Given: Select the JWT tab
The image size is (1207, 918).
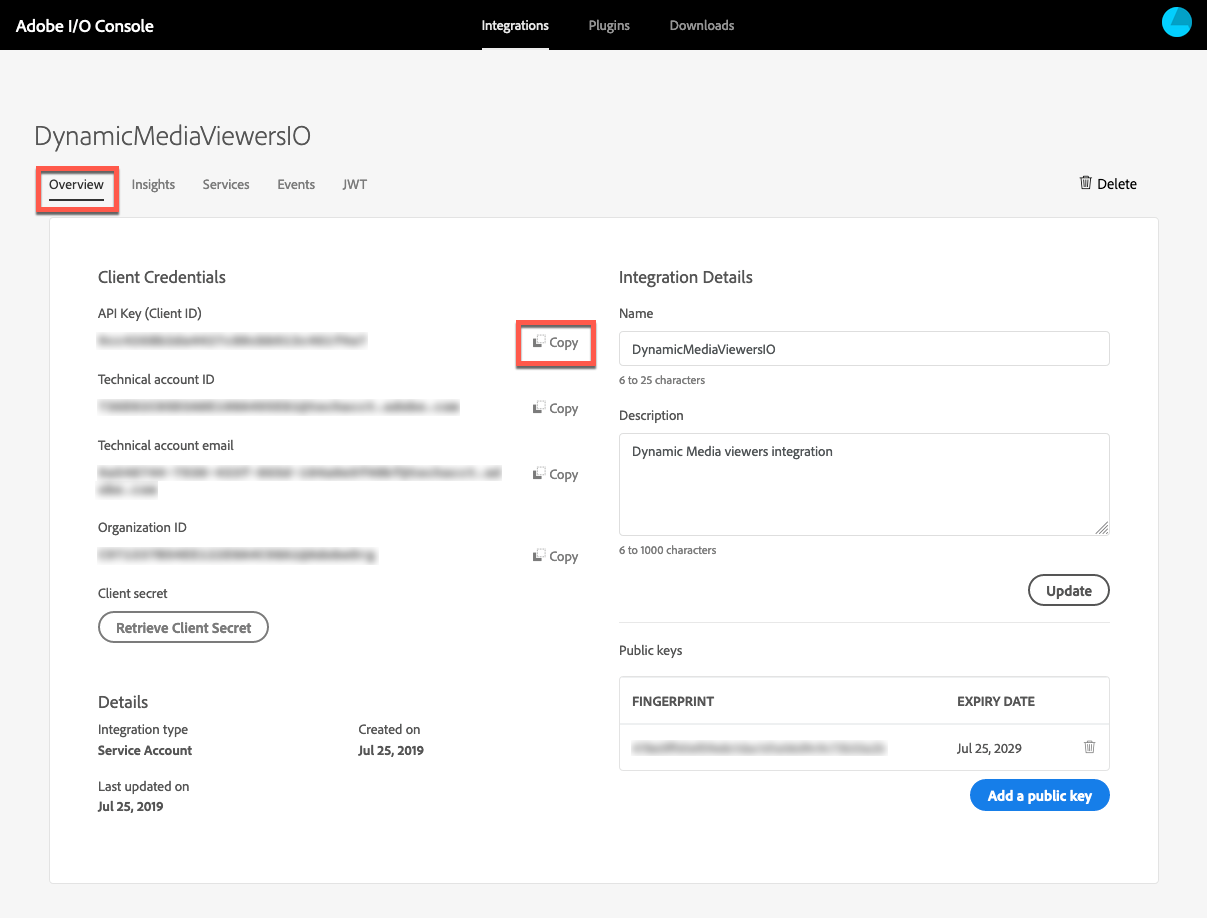Looking at the screenshot, I should click(x=355, y=185).
